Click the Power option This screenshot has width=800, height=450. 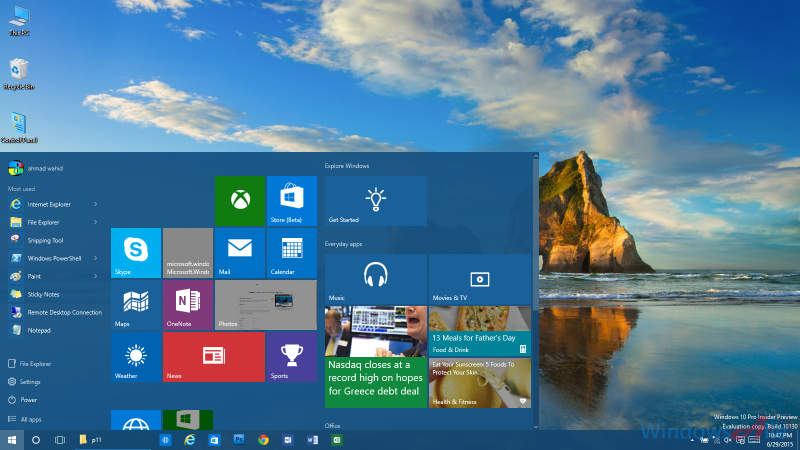click(x=28, y=400)
